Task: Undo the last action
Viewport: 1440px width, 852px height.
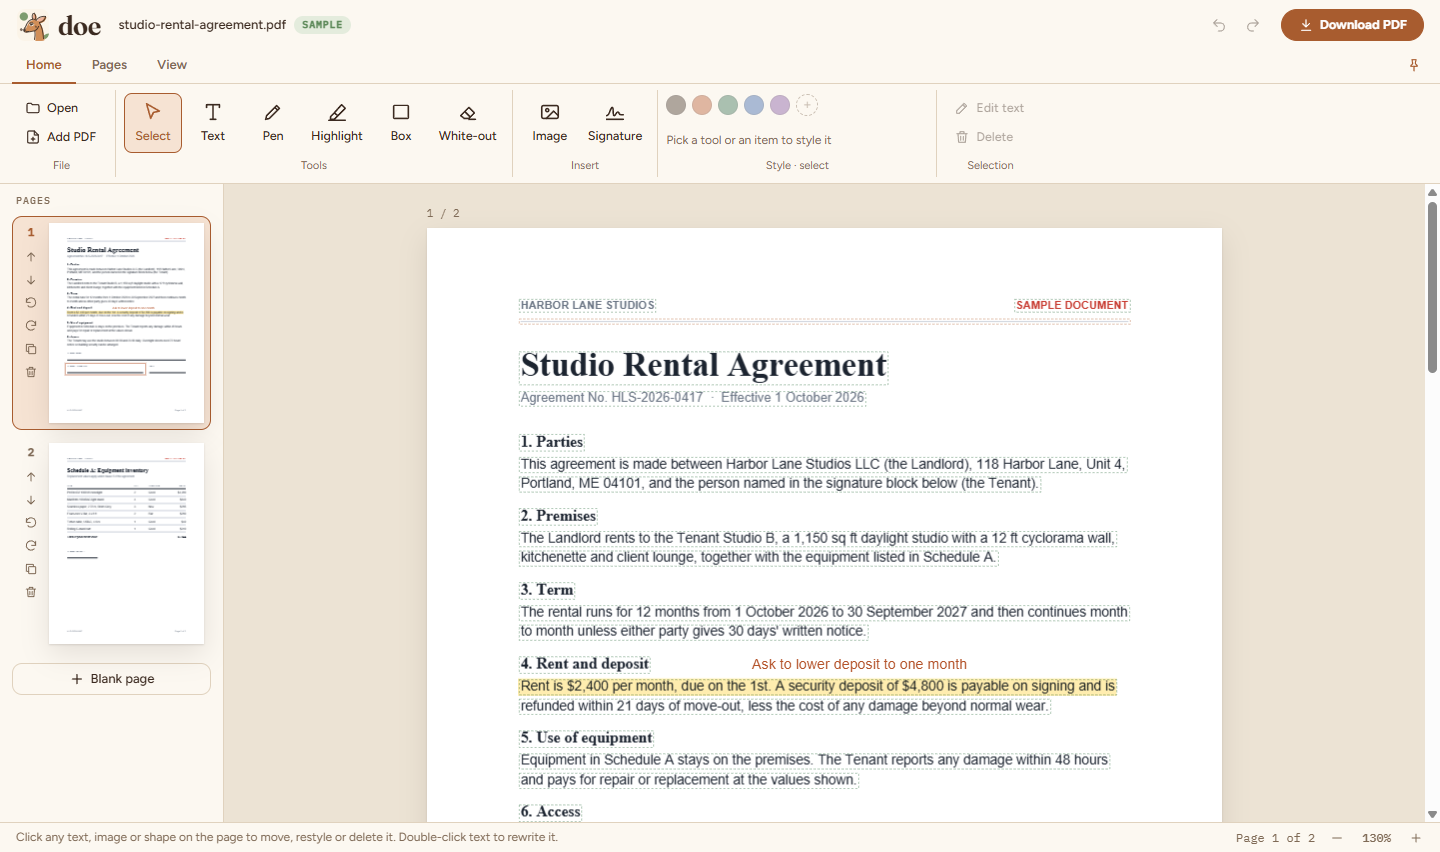Action: tap(1219, 25)
